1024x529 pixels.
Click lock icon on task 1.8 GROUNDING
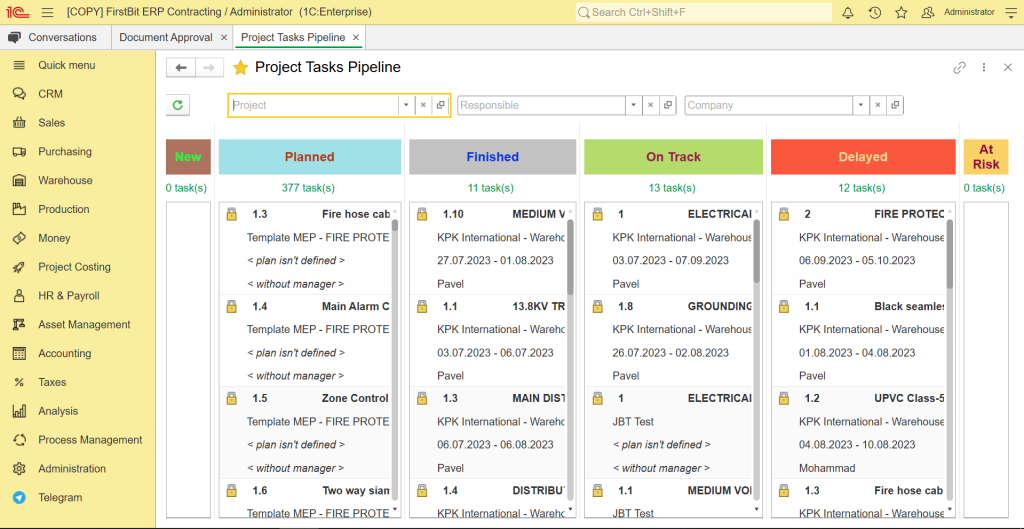pos(597,306)
